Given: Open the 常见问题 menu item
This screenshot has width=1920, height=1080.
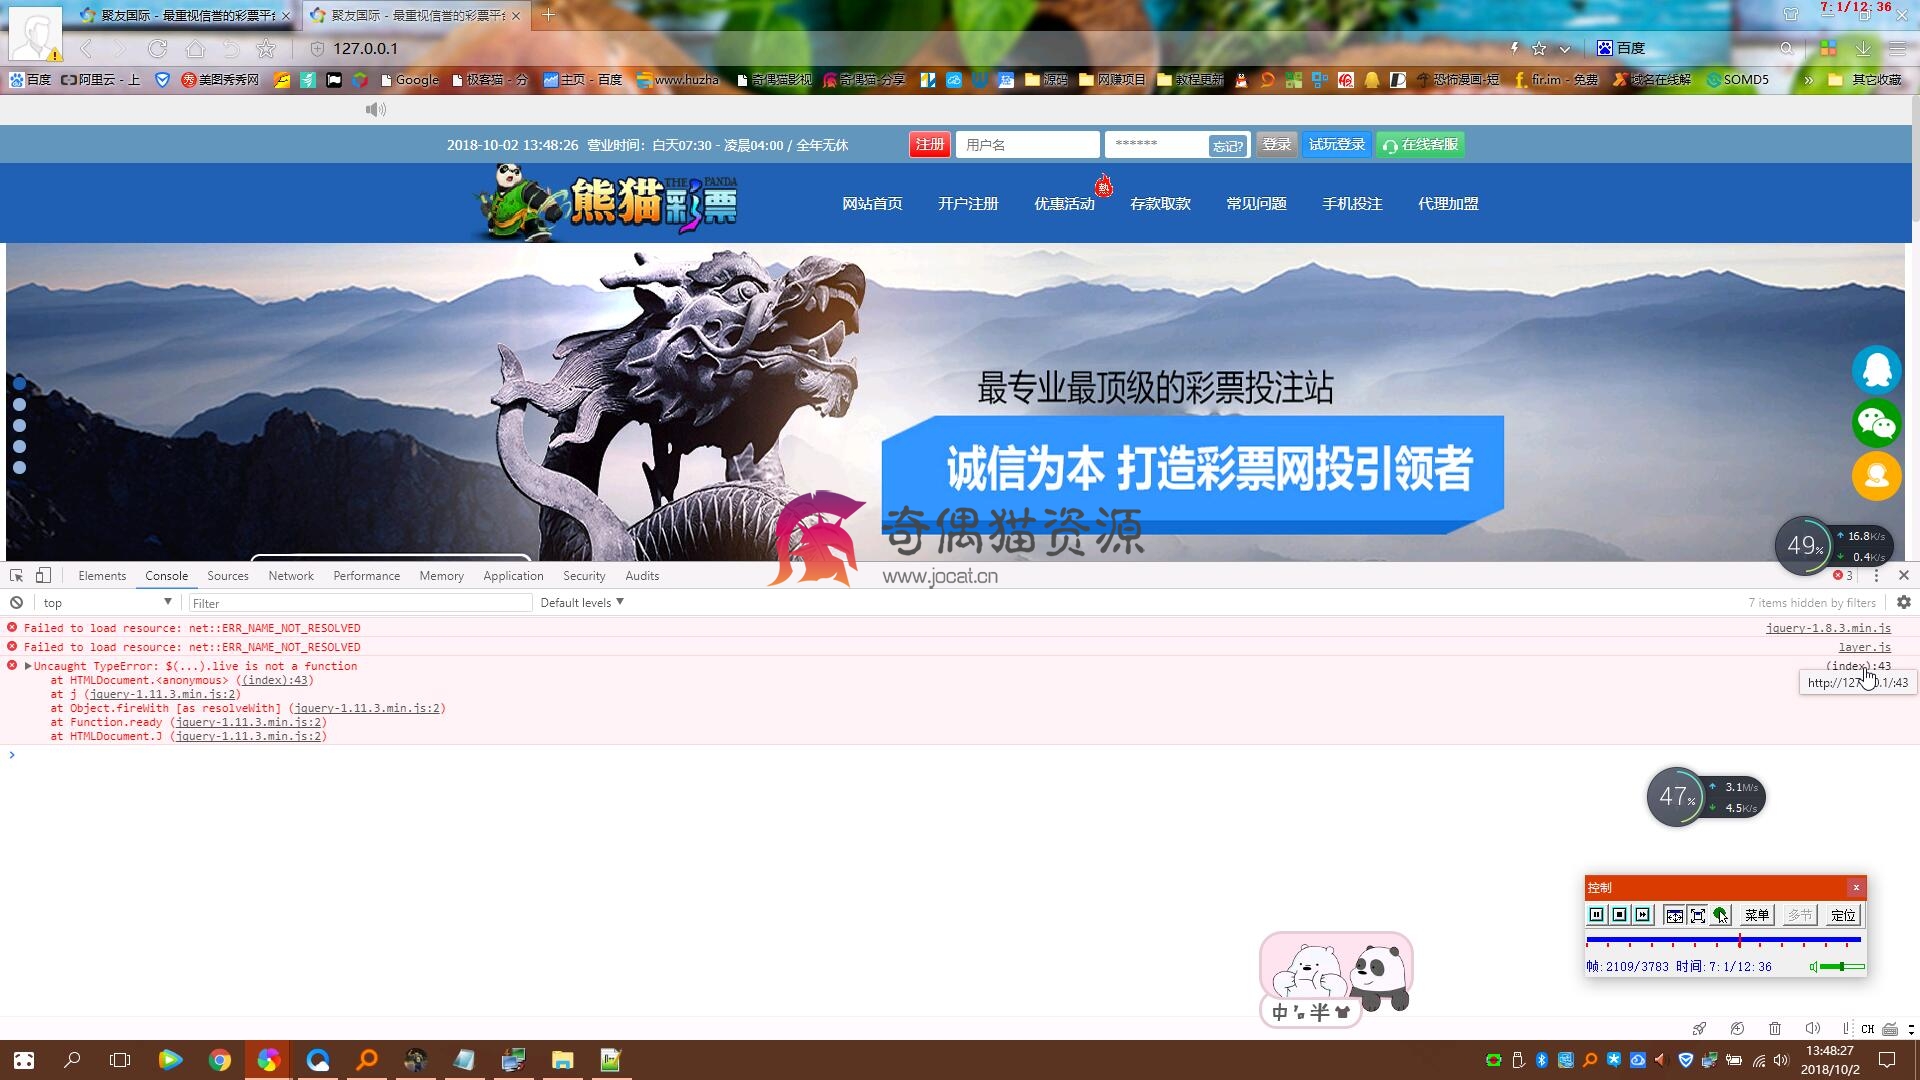Looking at the screenshot, I should click(1256, 203).
